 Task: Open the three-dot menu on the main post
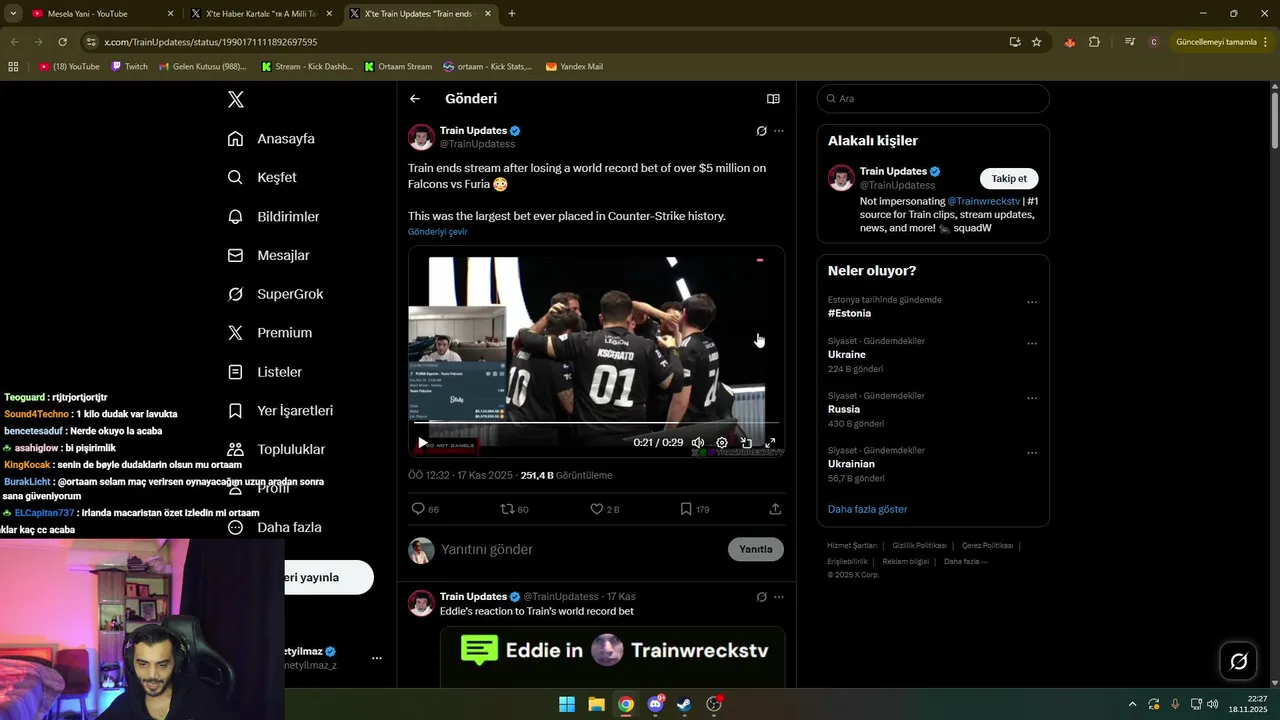pyautogui.click(x=779, y=131)
